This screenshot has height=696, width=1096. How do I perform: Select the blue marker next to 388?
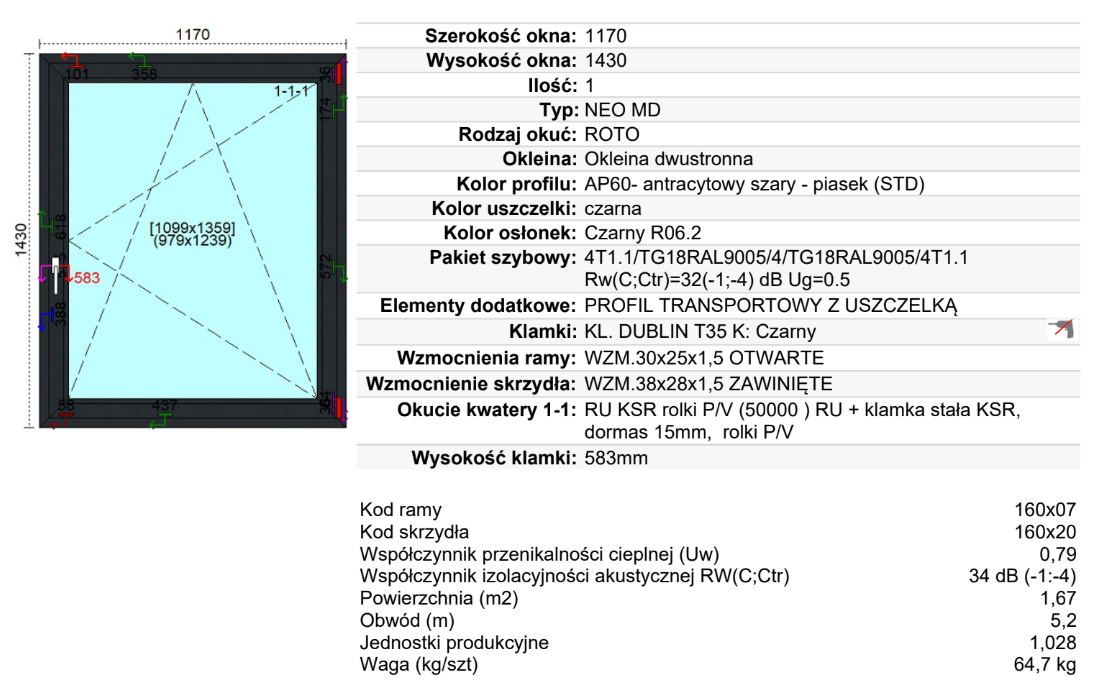(44, 318)
